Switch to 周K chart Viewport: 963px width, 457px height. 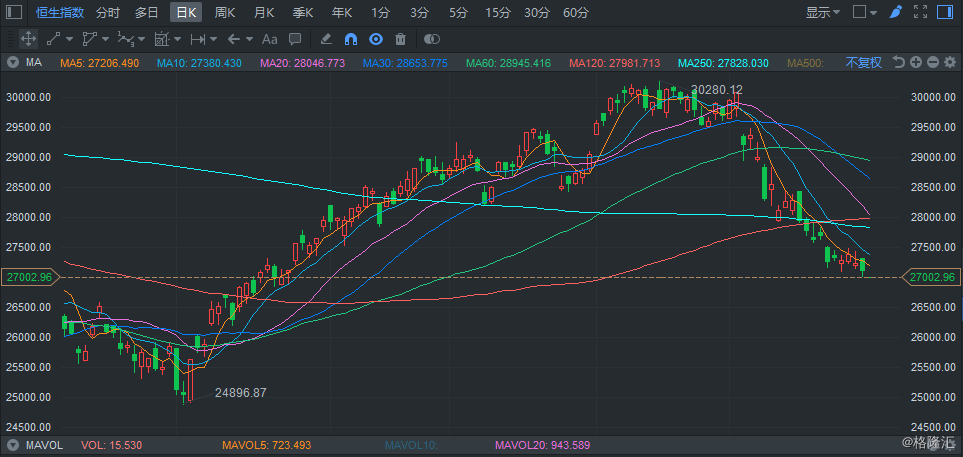tap(225, 12)
